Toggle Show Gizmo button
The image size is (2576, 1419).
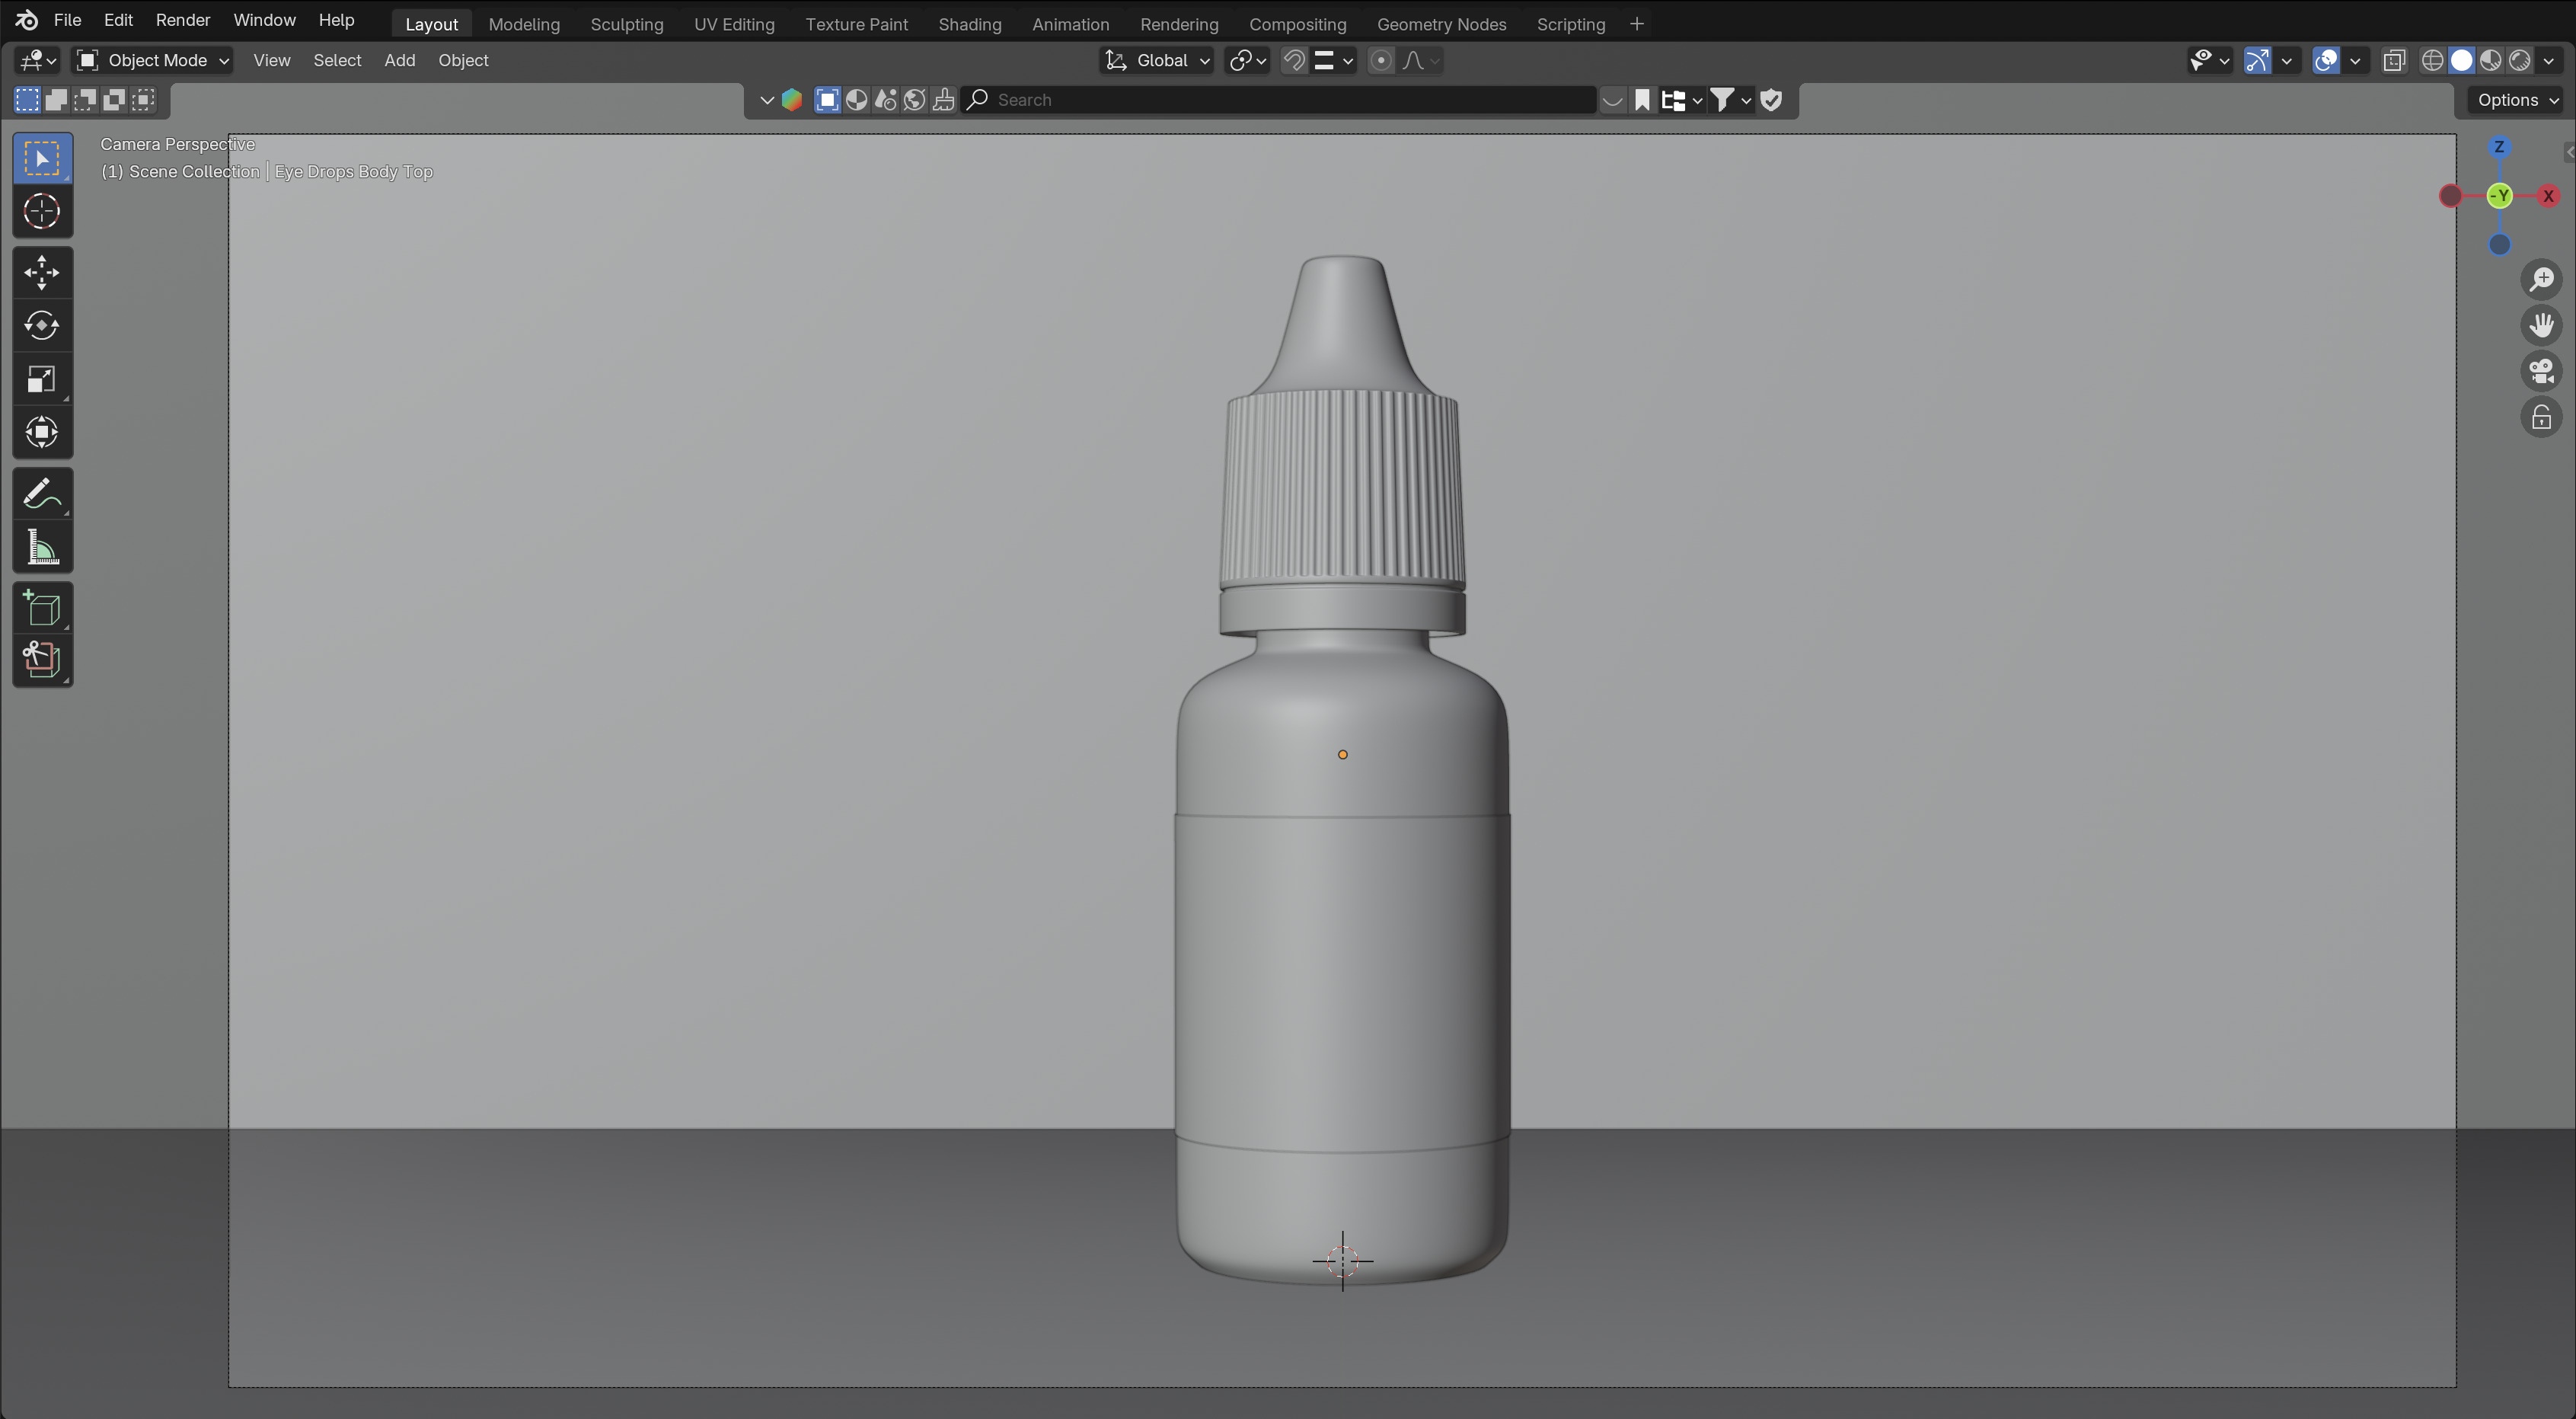[x=2257, y=61]
